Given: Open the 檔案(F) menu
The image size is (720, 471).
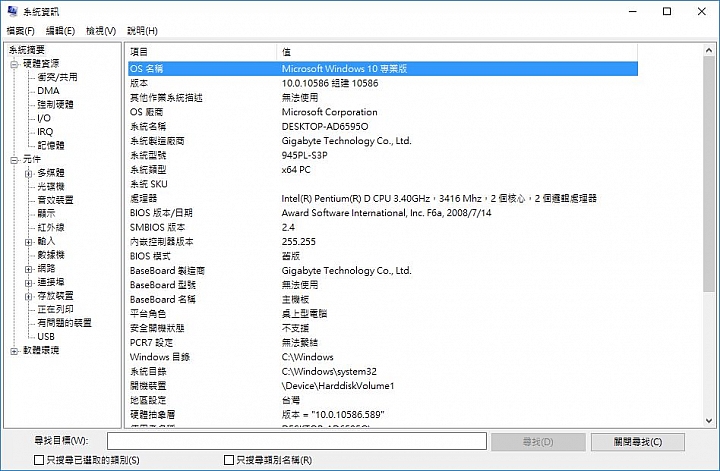Looking at the screenshot, I should (x=21, y=31).
